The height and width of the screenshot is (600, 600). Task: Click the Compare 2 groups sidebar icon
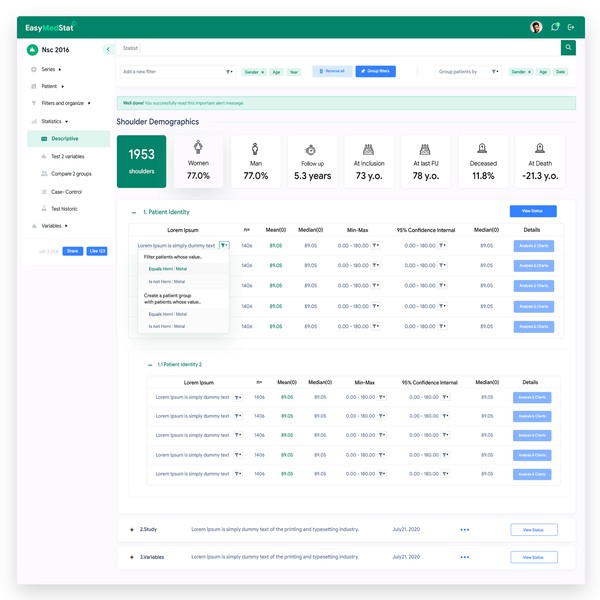43,174
